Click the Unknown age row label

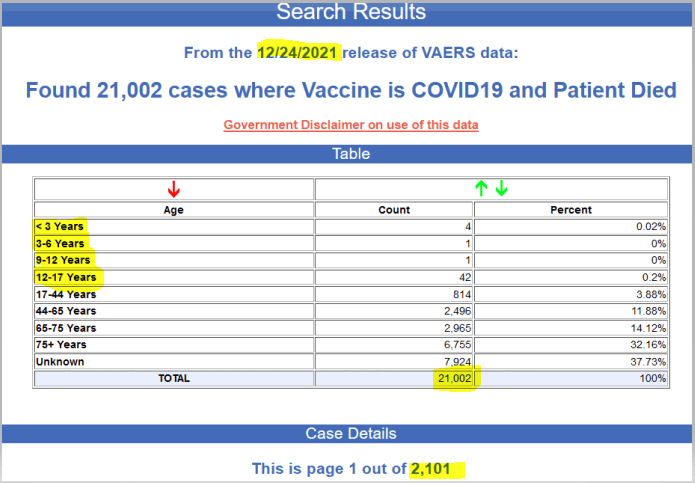tap(59, 361)
